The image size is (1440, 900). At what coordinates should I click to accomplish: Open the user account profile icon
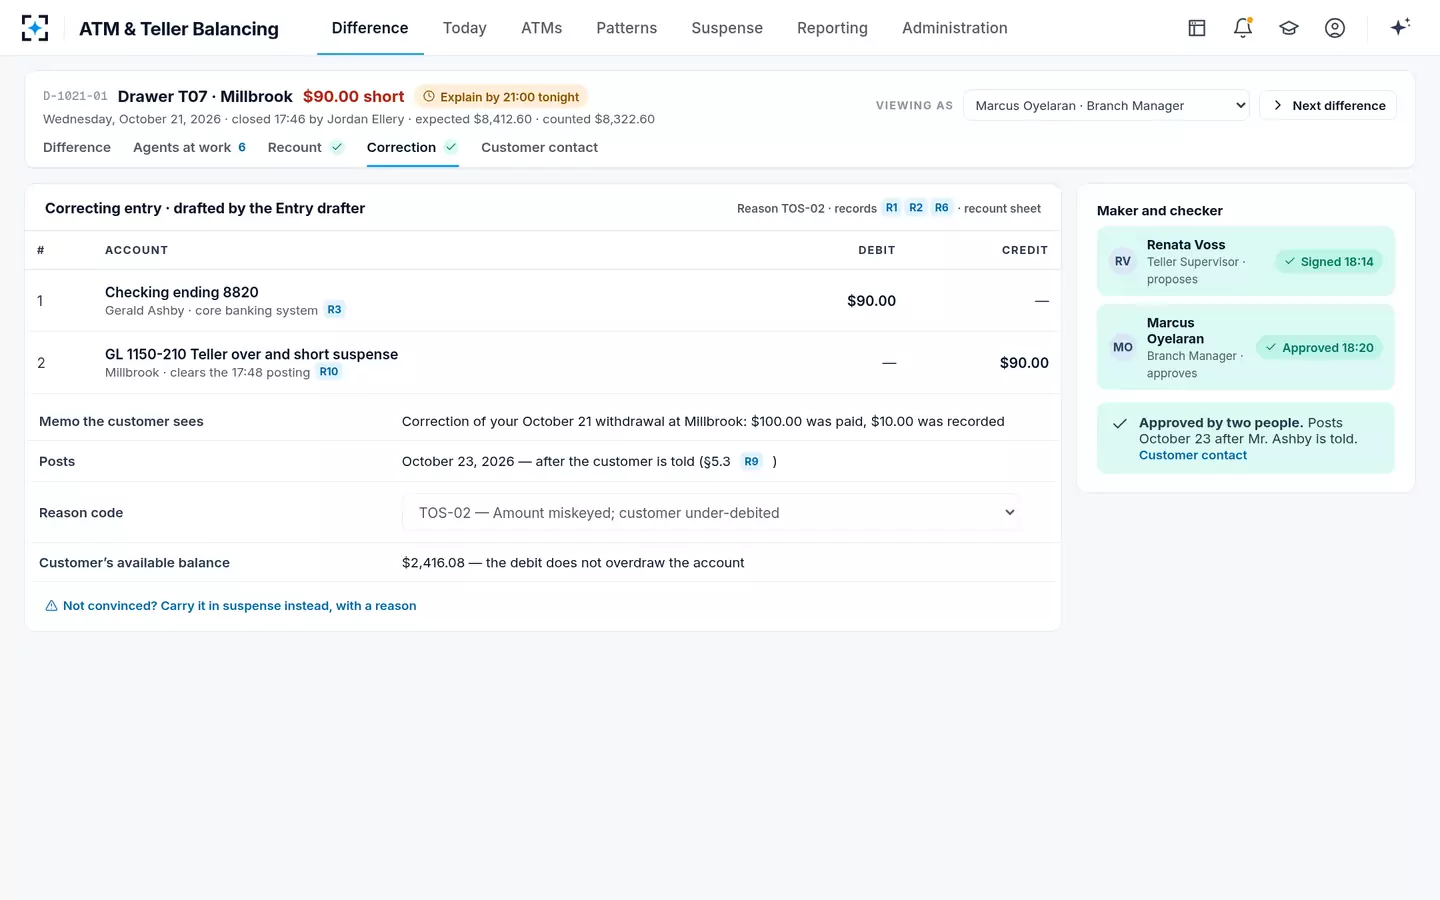pyautogui.click(x=1335, y=28)
